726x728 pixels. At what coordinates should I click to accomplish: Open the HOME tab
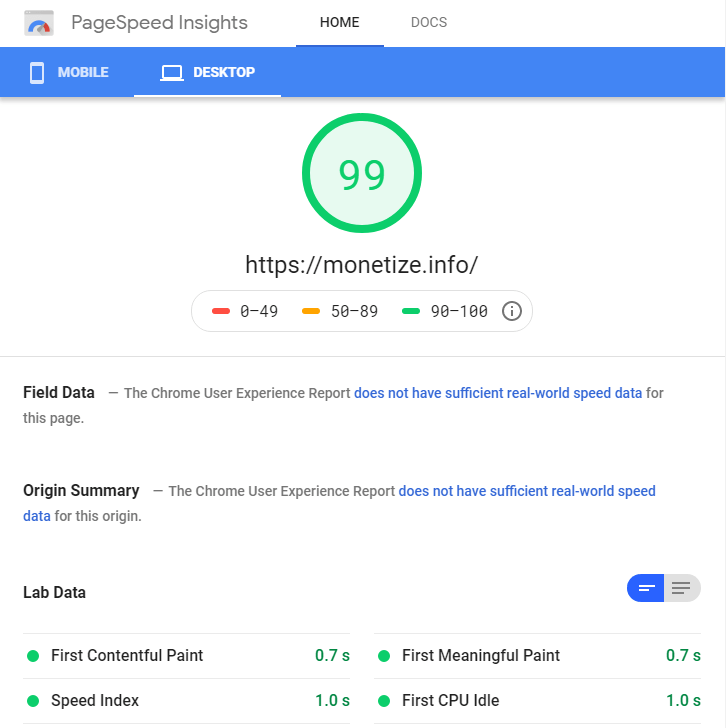tap(340, 23)
